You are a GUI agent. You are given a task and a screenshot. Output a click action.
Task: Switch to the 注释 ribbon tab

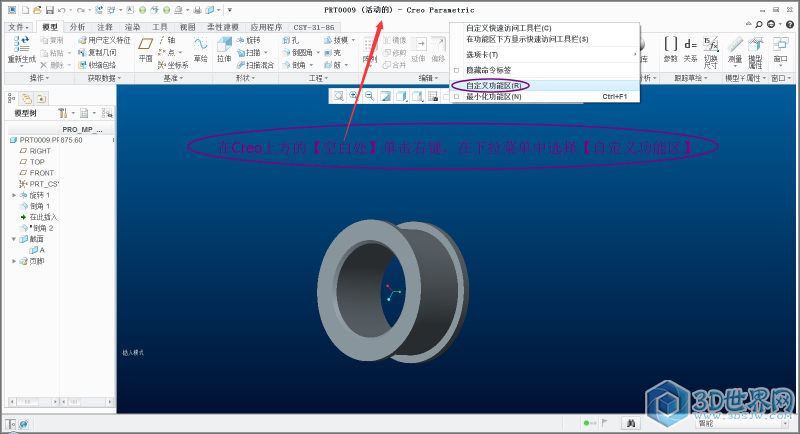point(105,27)
